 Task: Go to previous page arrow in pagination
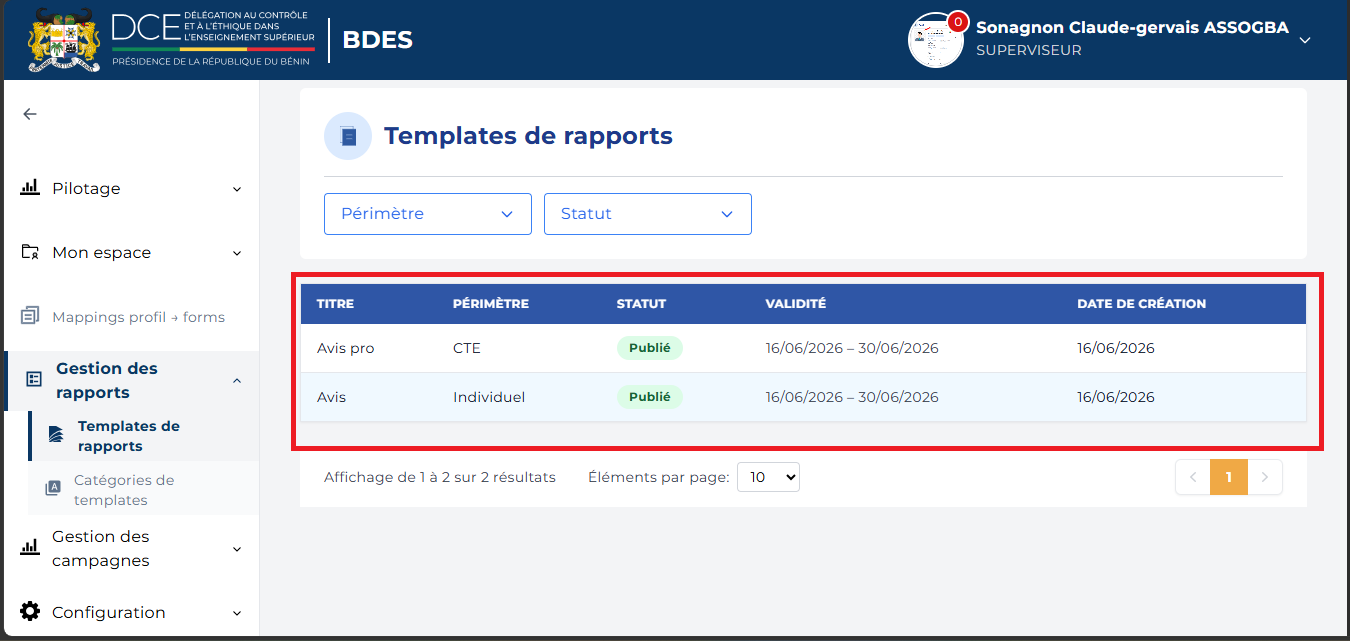click(1193, 477)
